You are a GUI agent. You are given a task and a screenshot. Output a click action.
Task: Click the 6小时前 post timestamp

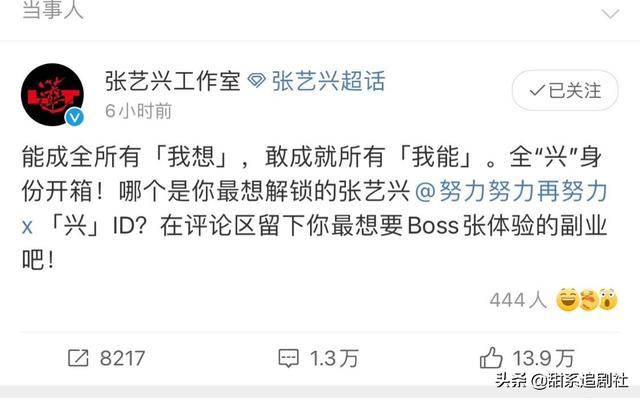click(x=138, y=111)
